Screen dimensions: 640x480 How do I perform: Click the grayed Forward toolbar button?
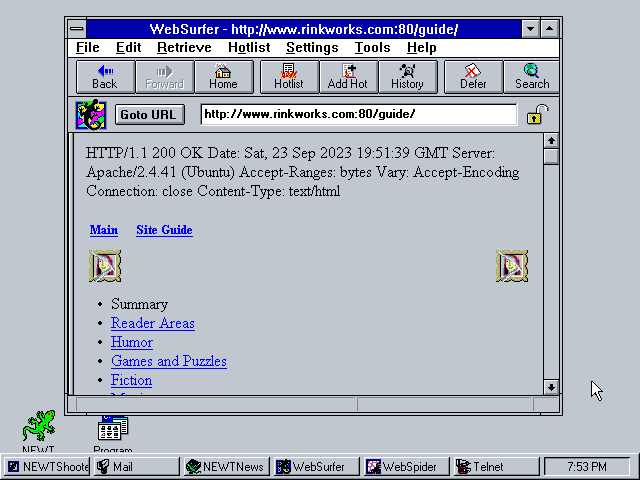[164, 77]
